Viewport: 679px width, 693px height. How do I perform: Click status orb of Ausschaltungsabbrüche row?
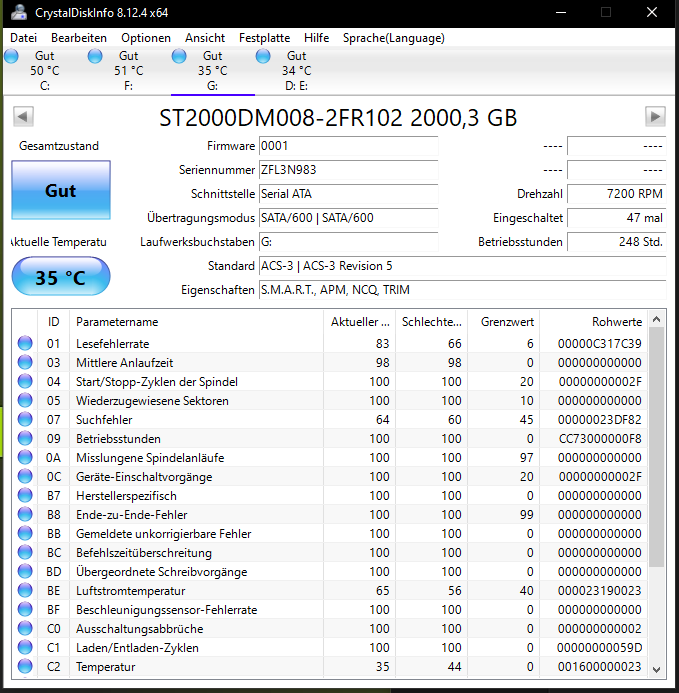(25, 628)
